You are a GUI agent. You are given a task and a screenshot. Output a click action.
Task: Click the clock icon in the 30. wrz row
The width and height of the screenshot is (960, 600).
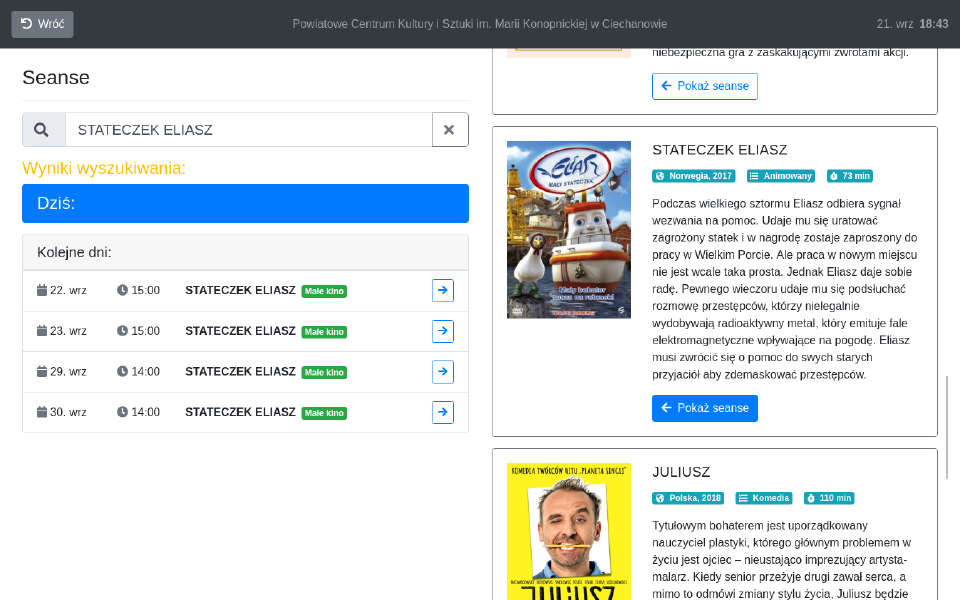[122, 412]
